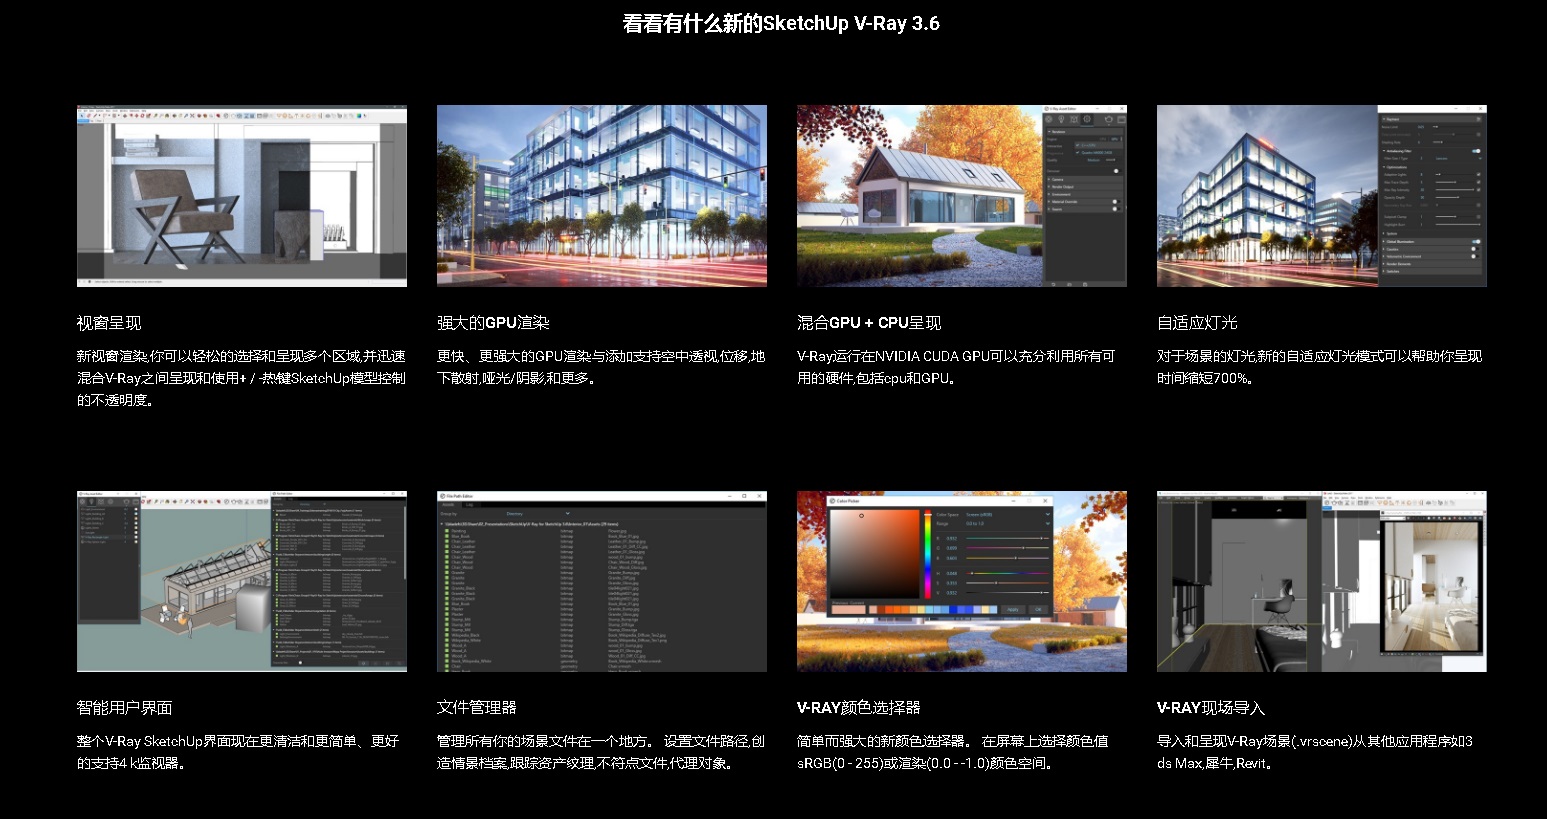This screenshot has width=1547, height=819.
Task: Close the Color Picker dialog with X
Action: [x=1046, y=500]
